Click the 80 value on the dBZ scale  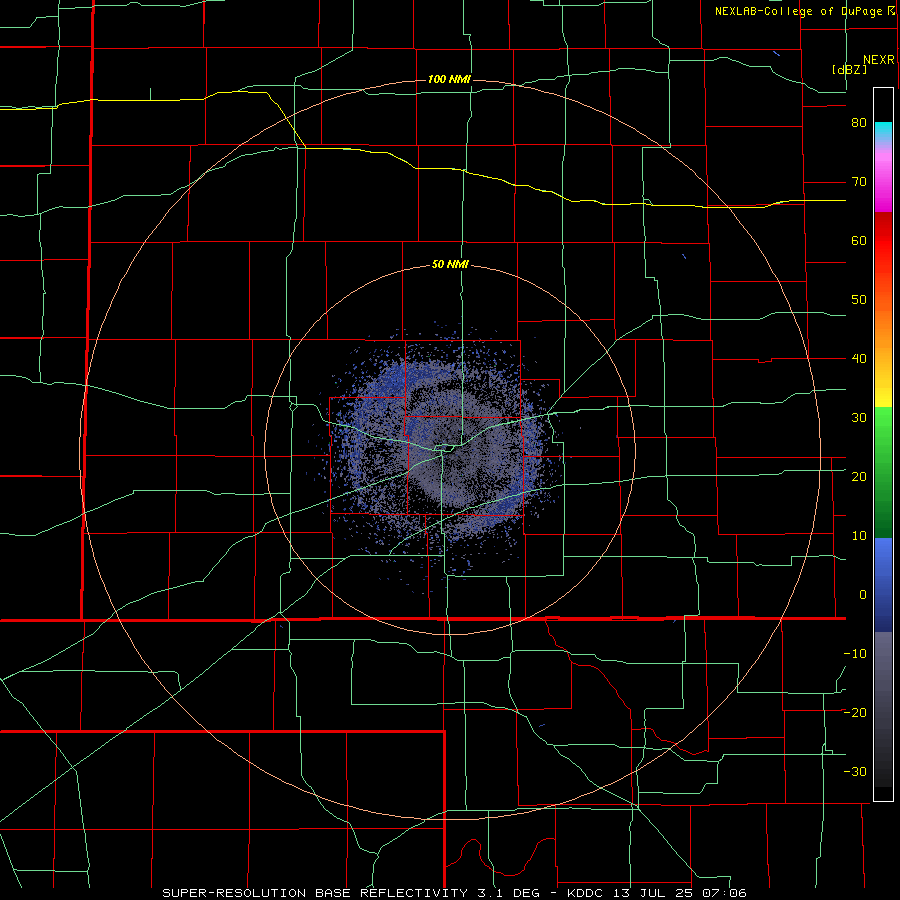[859, 123]
